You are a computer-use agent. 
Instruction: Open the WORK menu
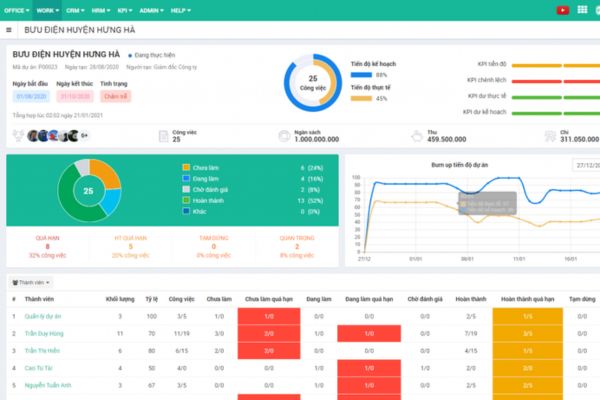point(47,10)
